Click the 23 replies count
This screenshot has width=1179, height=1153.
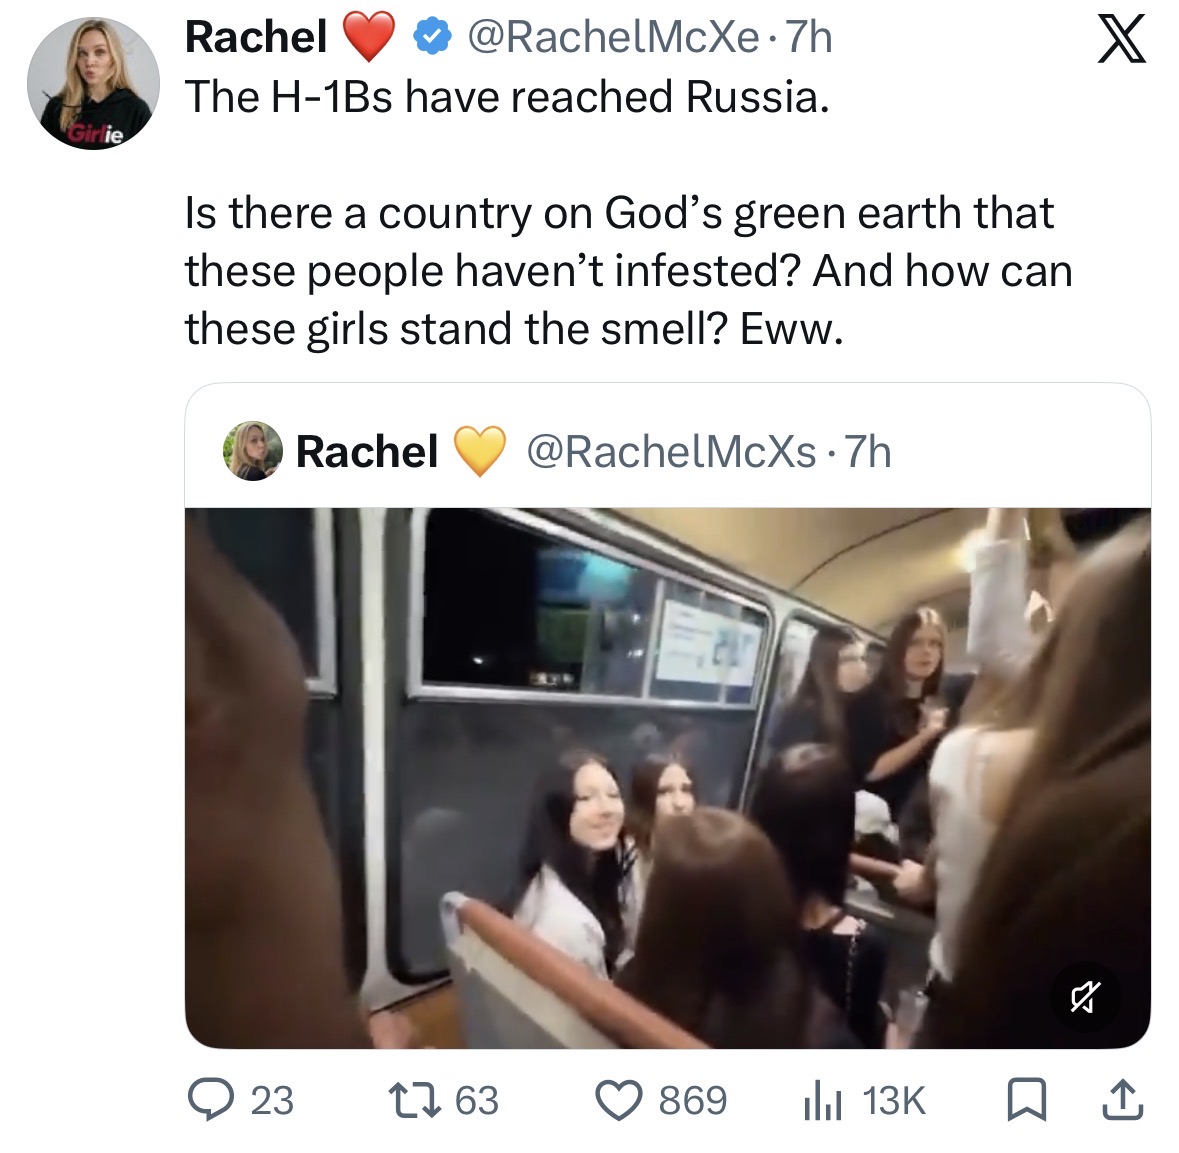click(x=272, y=1100)
